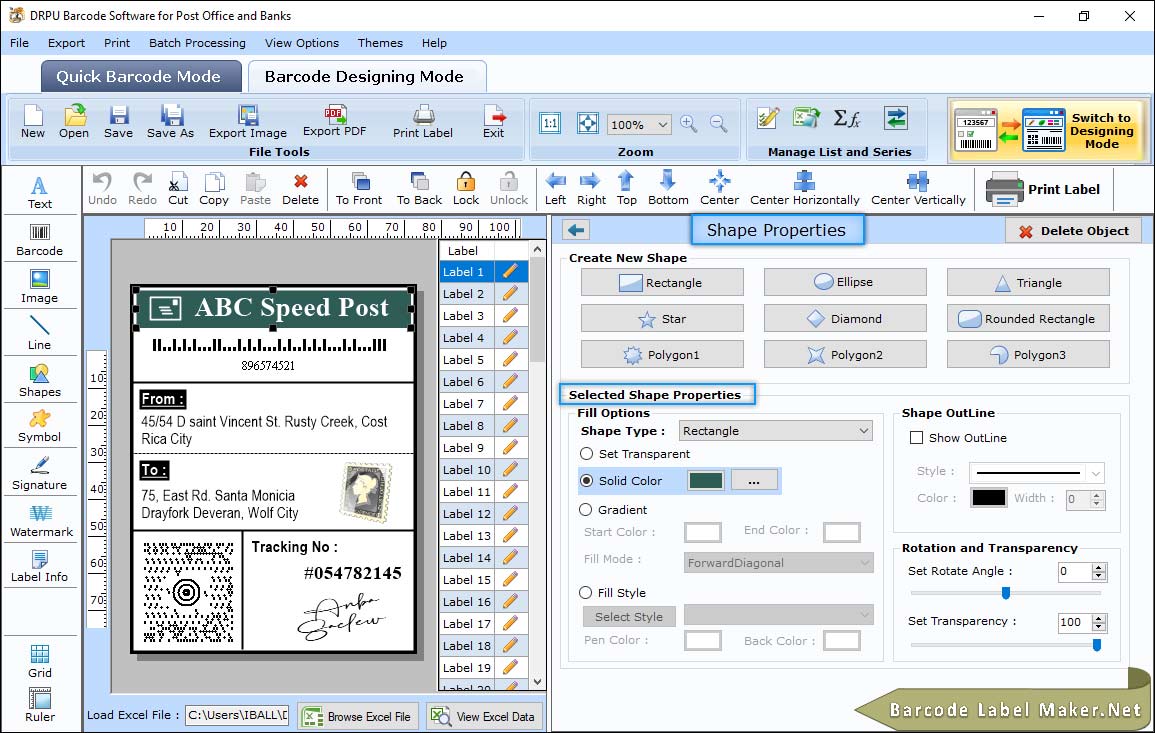
Task: Select the Line drawing tool
Action: tap(40, 333)
